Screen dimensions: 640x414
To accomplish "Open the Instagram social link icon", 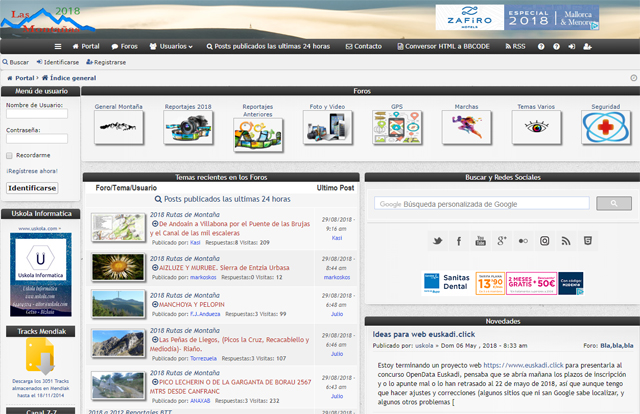I will click(545, 241).
